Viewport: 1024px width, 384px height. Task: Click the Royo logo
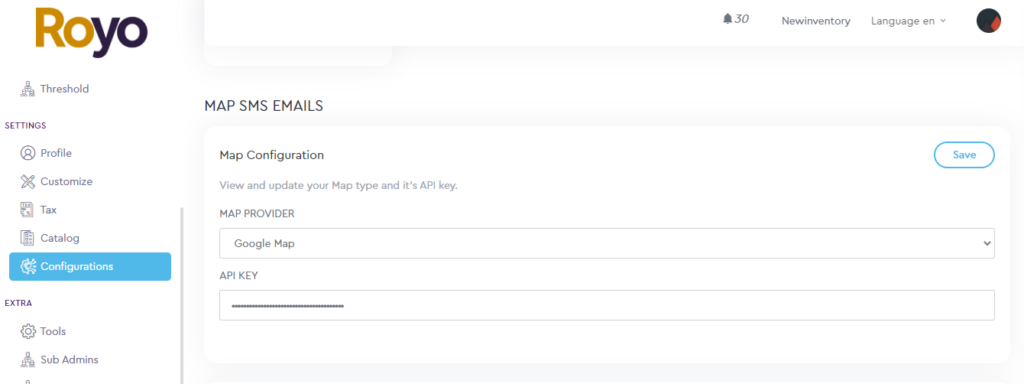pyautogui.click(x=91, y=32)
